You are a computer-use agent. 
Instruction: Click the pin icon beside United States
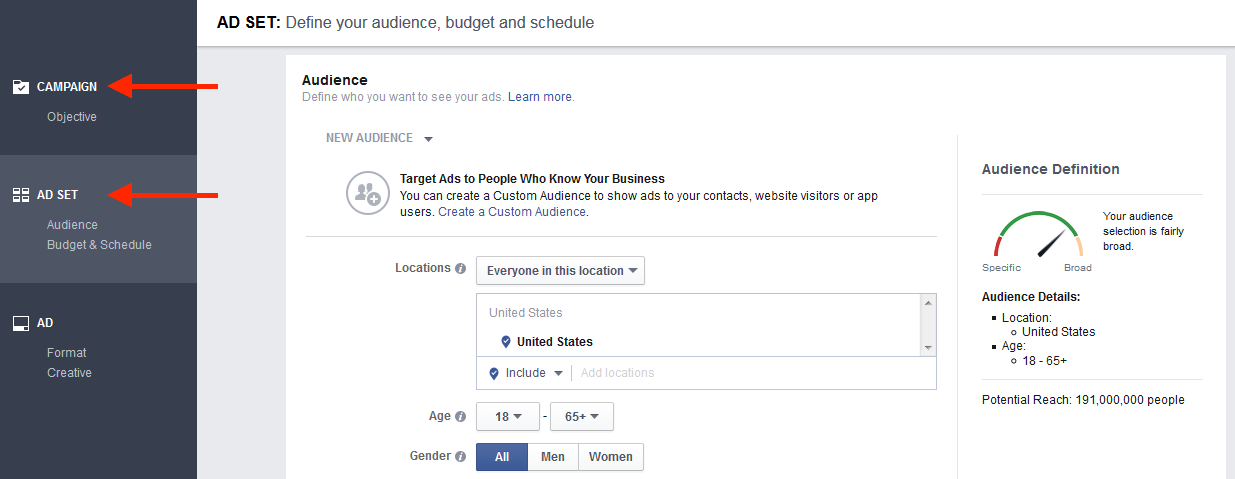tap(505, 342)
